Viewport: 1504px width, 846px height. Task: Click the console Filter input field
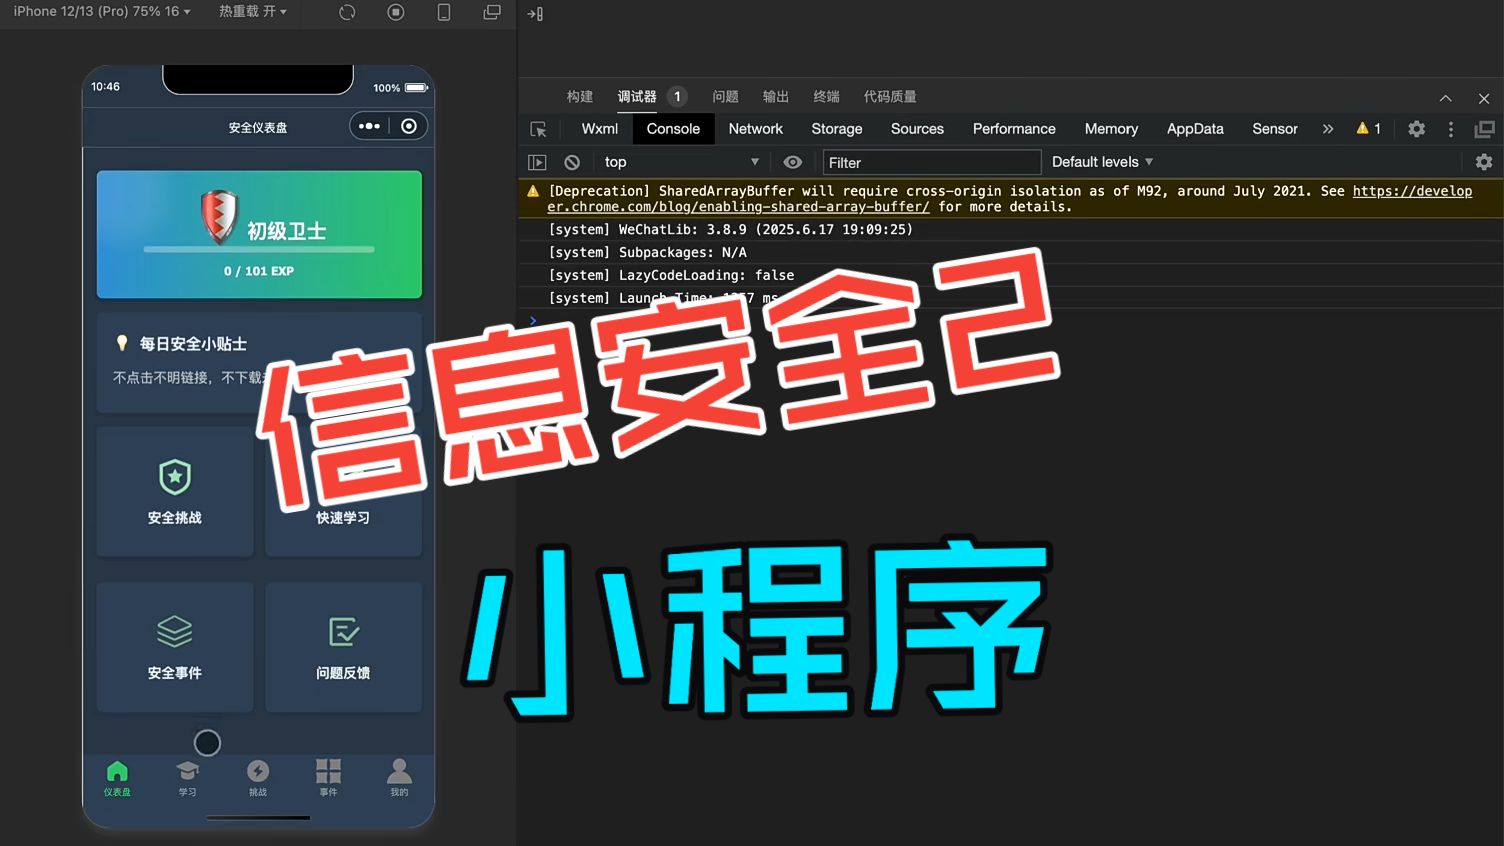click(931, 162)
